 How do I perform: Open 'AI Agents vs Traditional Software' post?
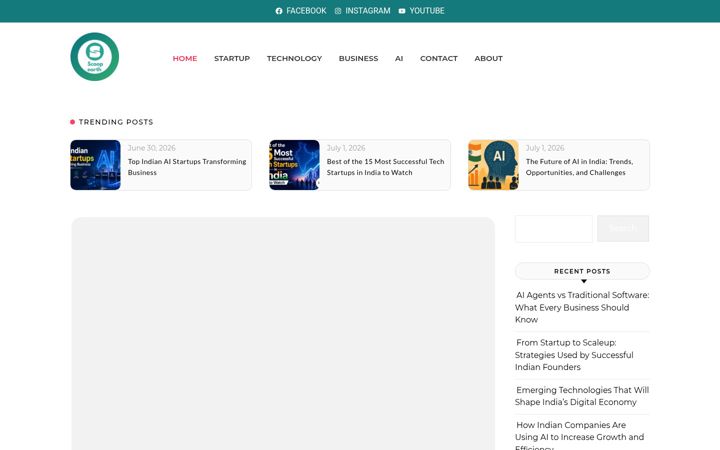tap(582, 307)
